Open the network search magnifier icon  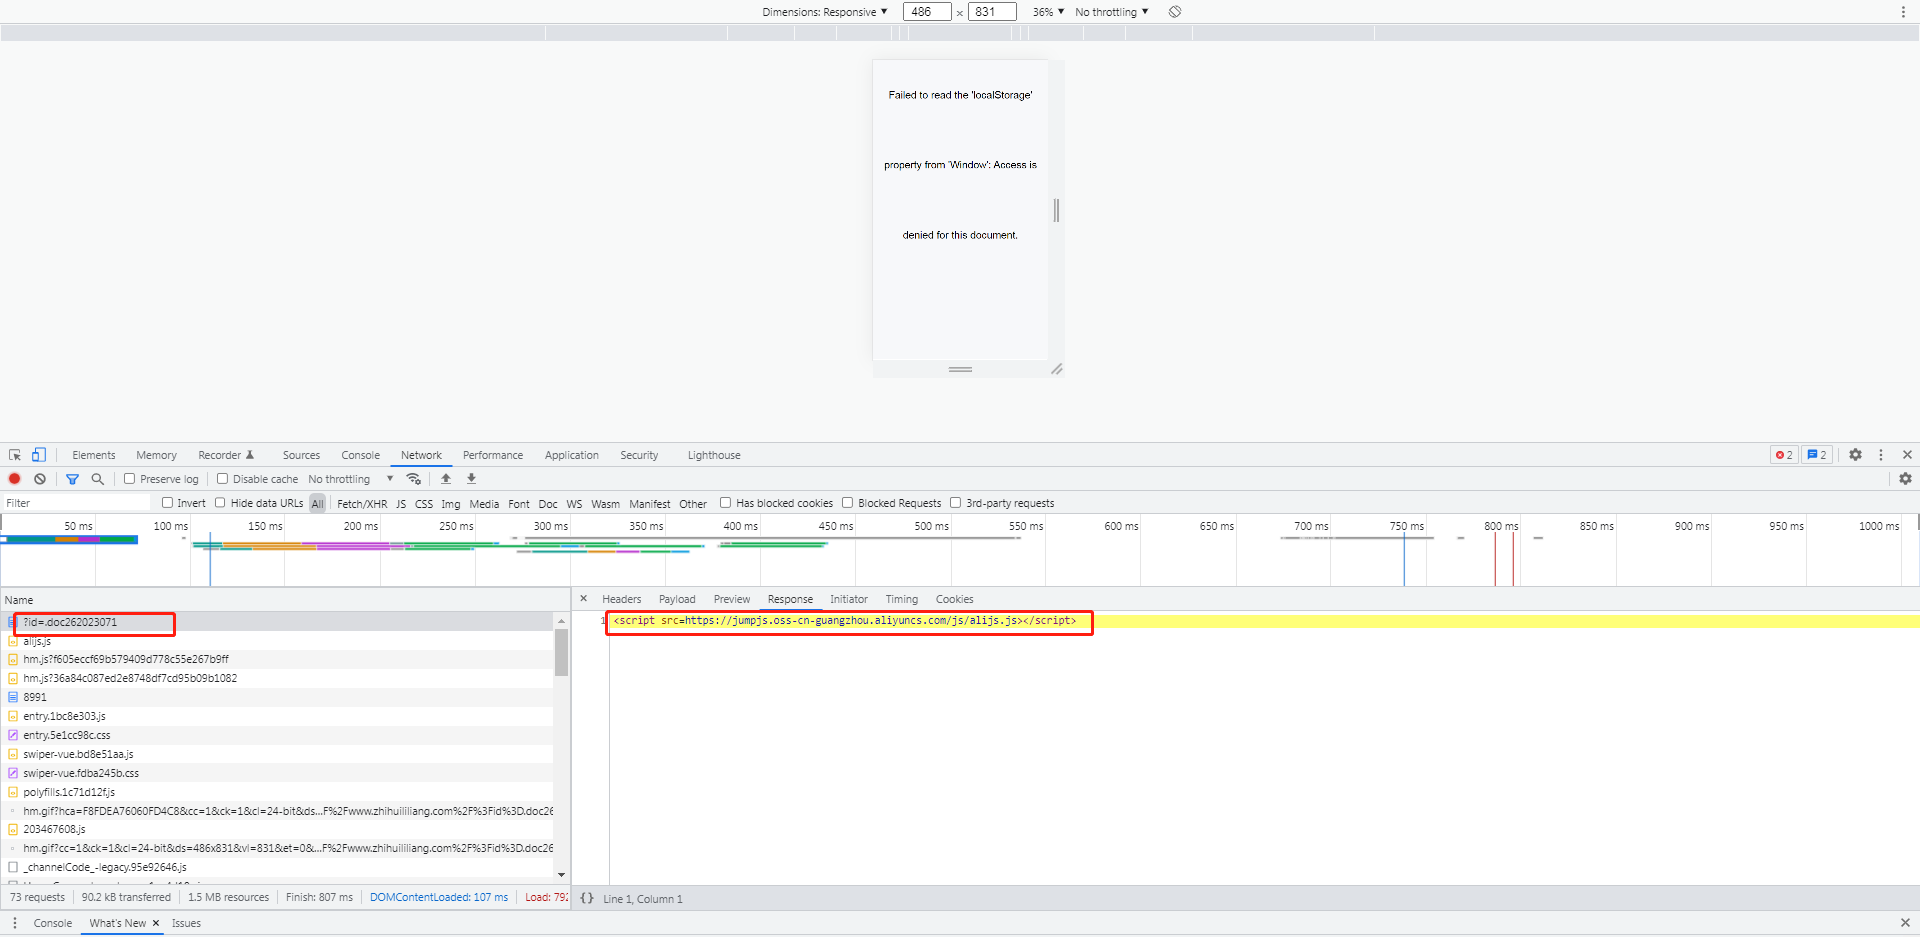pos(98,479)
